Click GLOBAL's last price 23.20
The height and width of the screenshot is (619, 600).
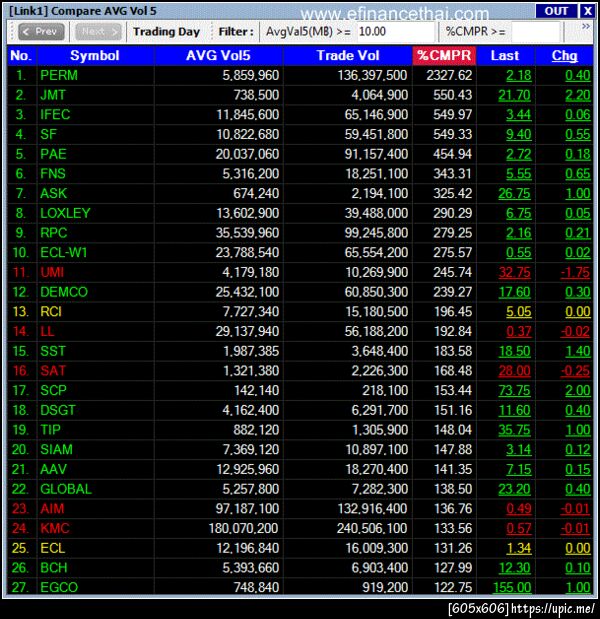tap(515, 489)
